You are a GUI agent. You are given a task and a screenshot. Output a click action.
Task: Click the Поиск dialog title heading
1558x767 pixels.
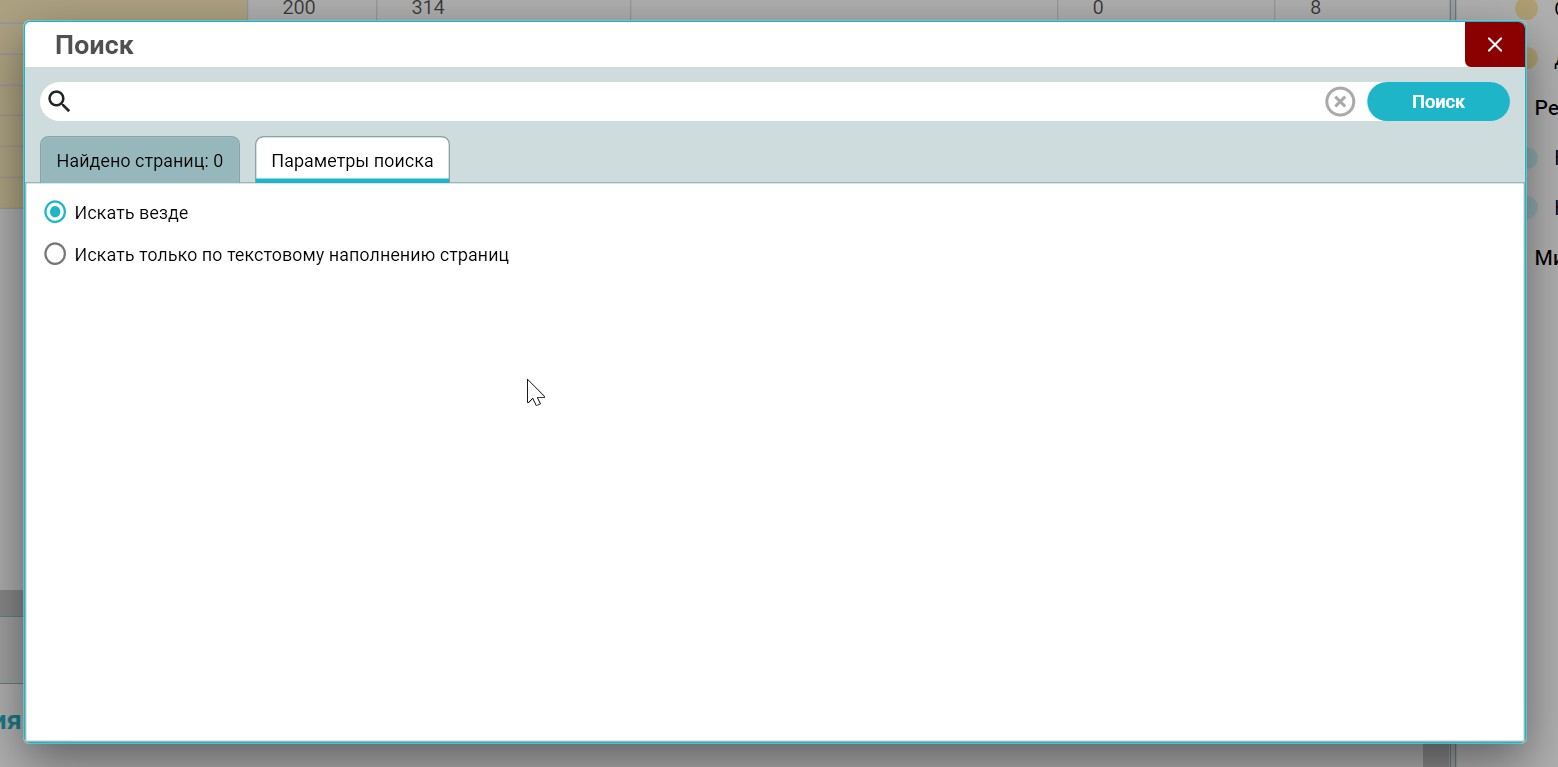pyautogui.click(x=94, y=45)
